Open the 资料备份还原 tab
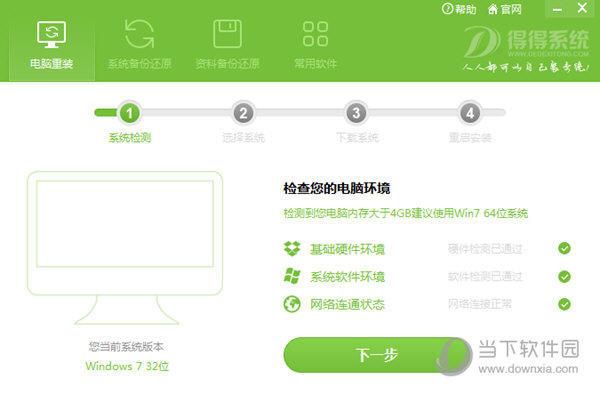The width and height of the screenshot is (600, 395). coord(227,46)
